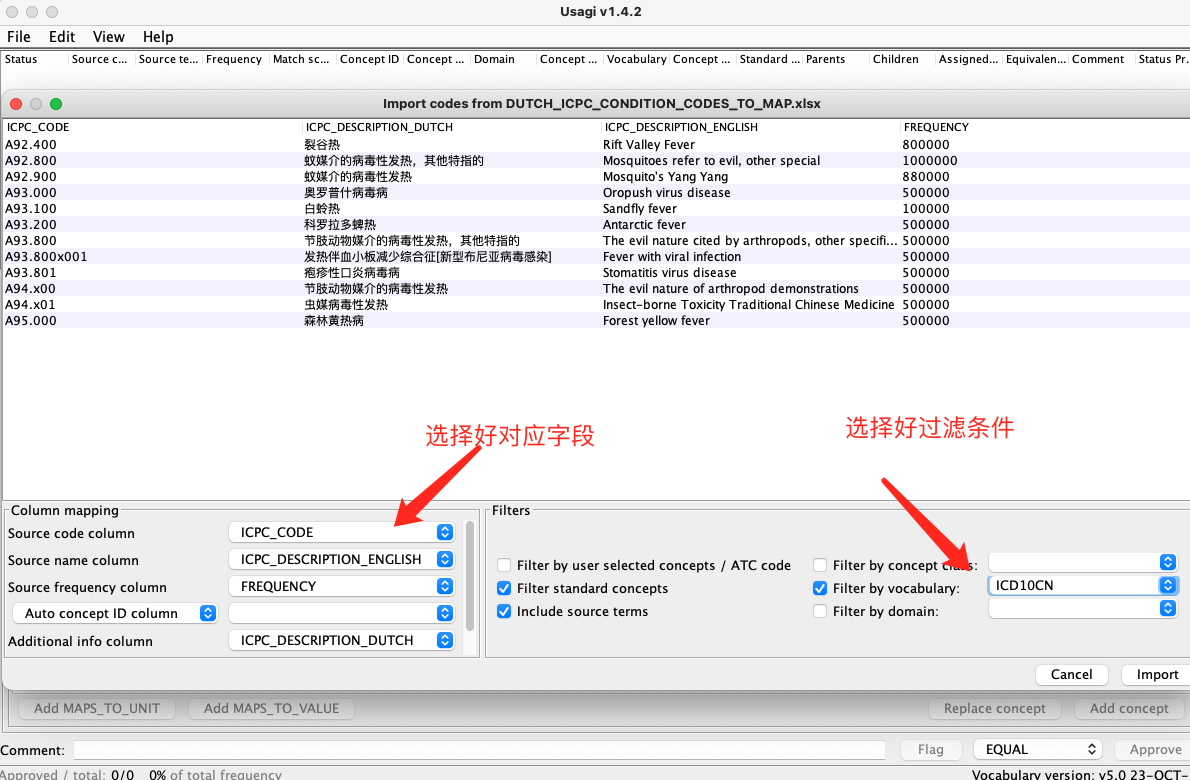Enable "Filter by domain"
Screen dimensions: 1190x780
point(820,611)
